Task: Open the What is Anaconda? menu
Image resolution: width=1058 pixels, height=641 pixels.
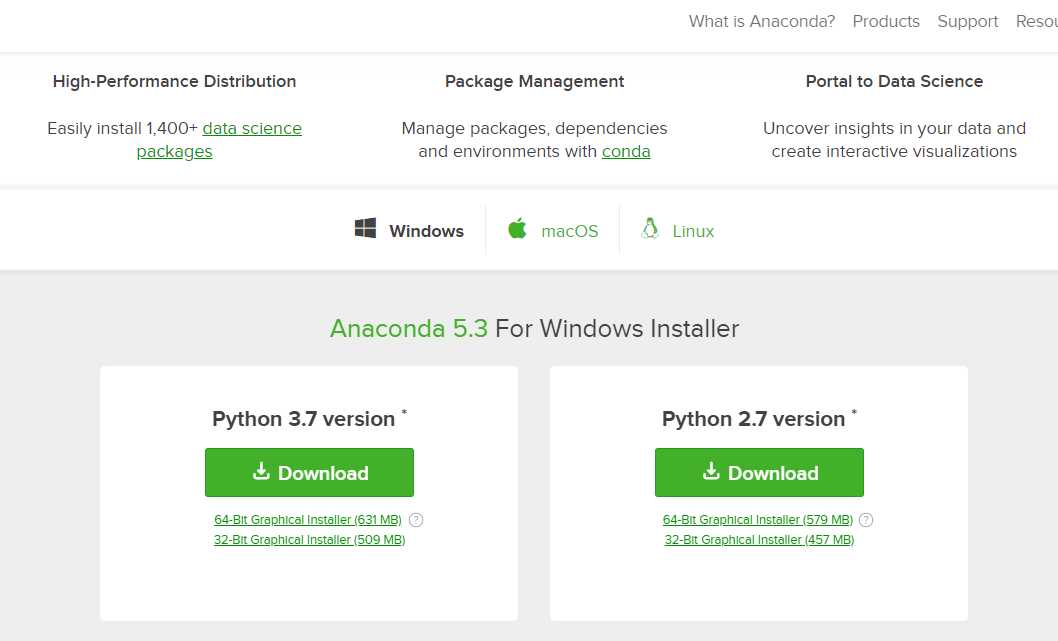Action: pos(762,22)
